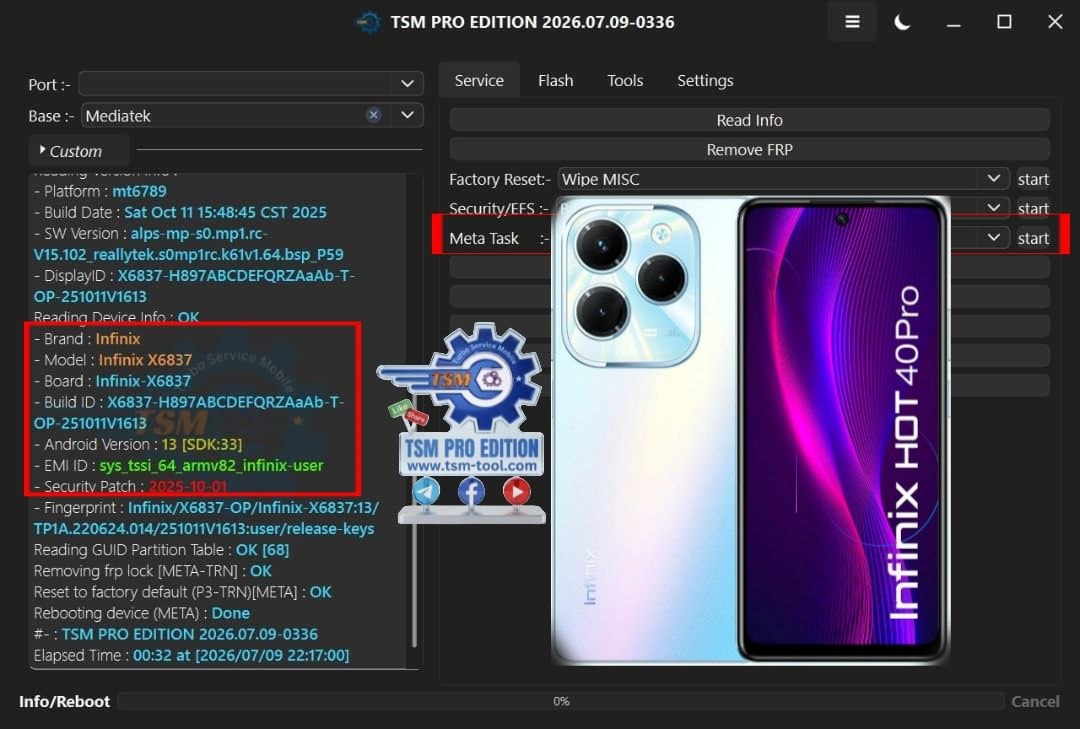Click the Rebooting device (META) line
Image resolution: width=1080 pixels, height=729 pixels.
click(142, 613)
